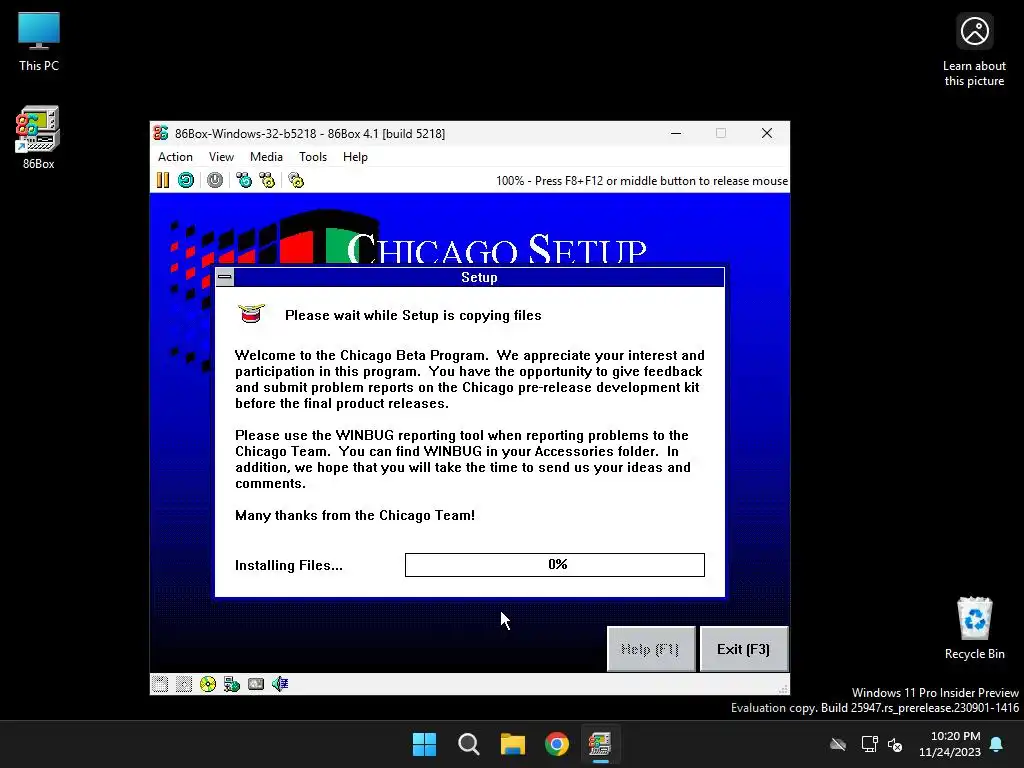Viewport: 1024px width, 768px height.
Task: Open 86Box settings via the gear icon
Action: point(296,180)
